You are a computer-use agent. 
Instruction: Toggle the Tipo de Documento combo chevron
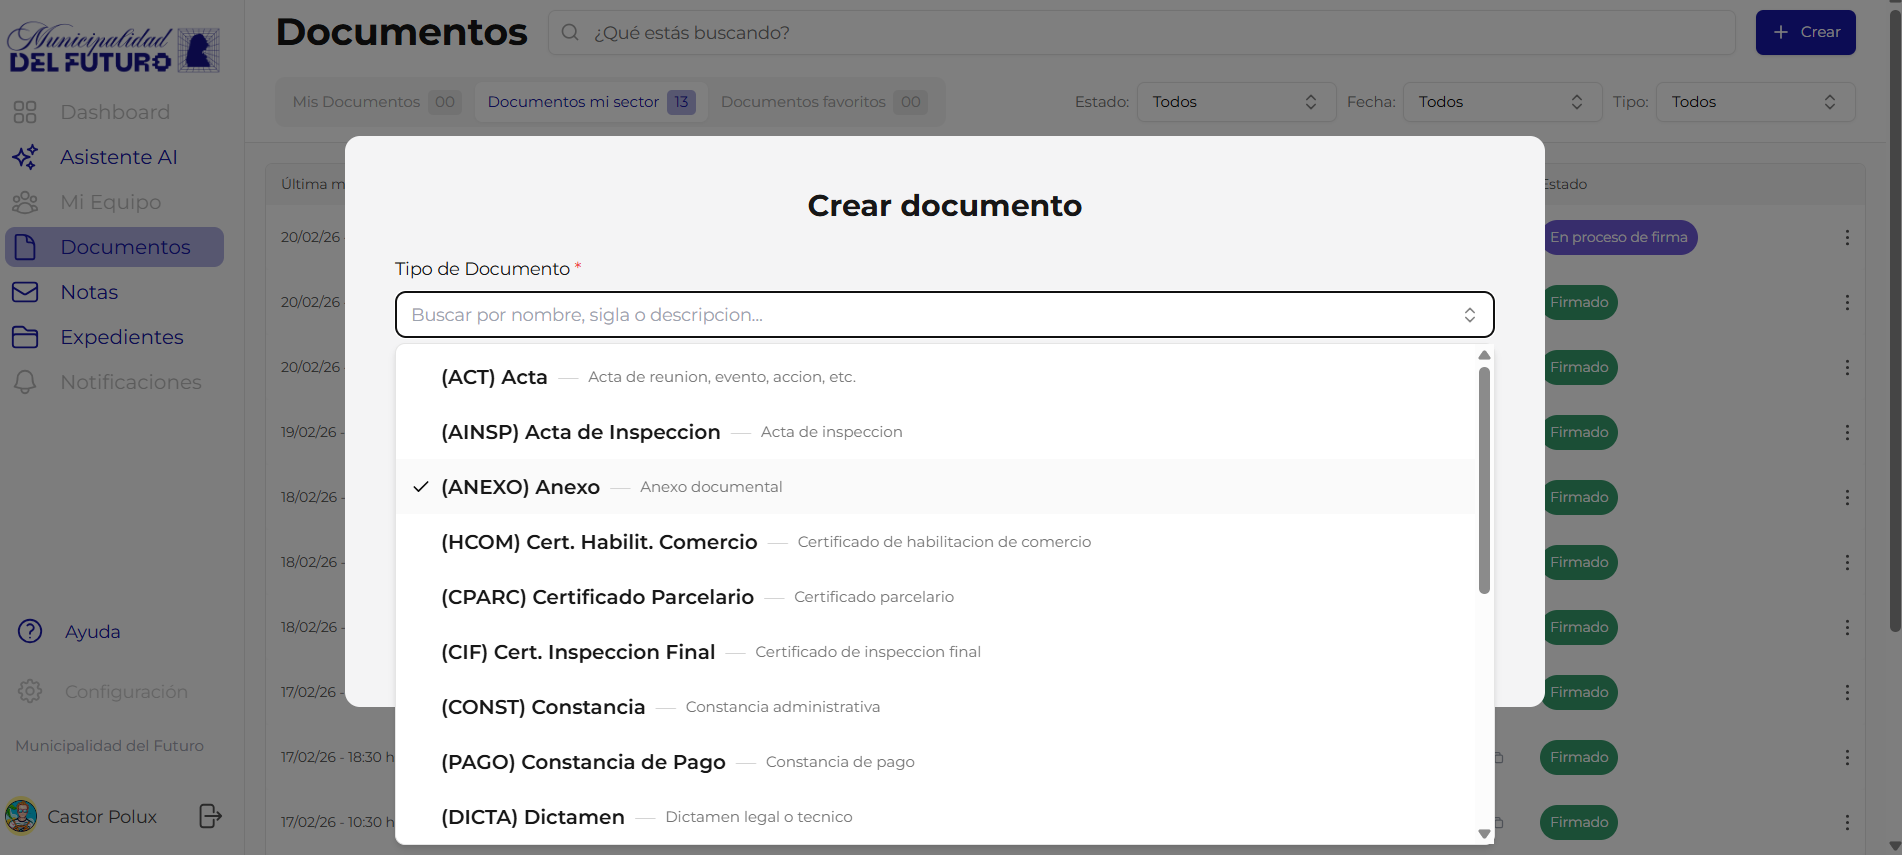tap(1469, 315)
